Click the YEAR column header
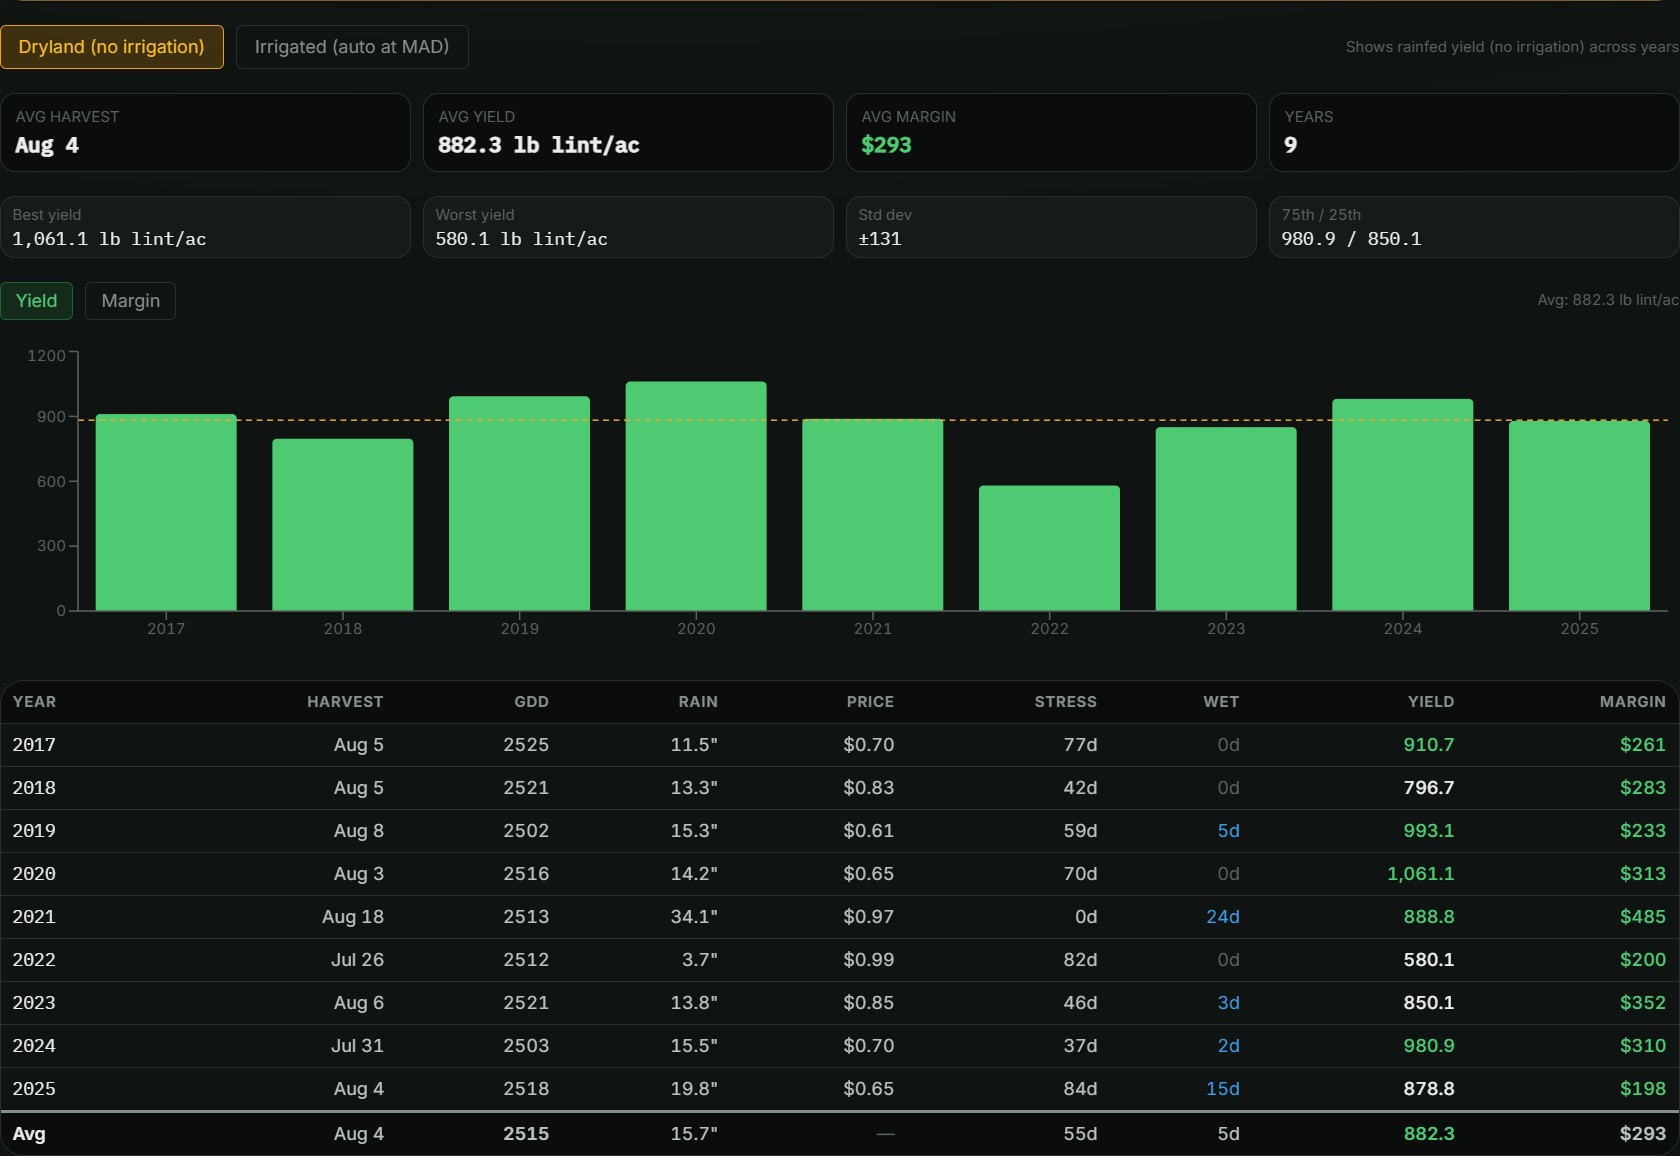This screenshot has width=1680, height=1156. pos(34,702)
